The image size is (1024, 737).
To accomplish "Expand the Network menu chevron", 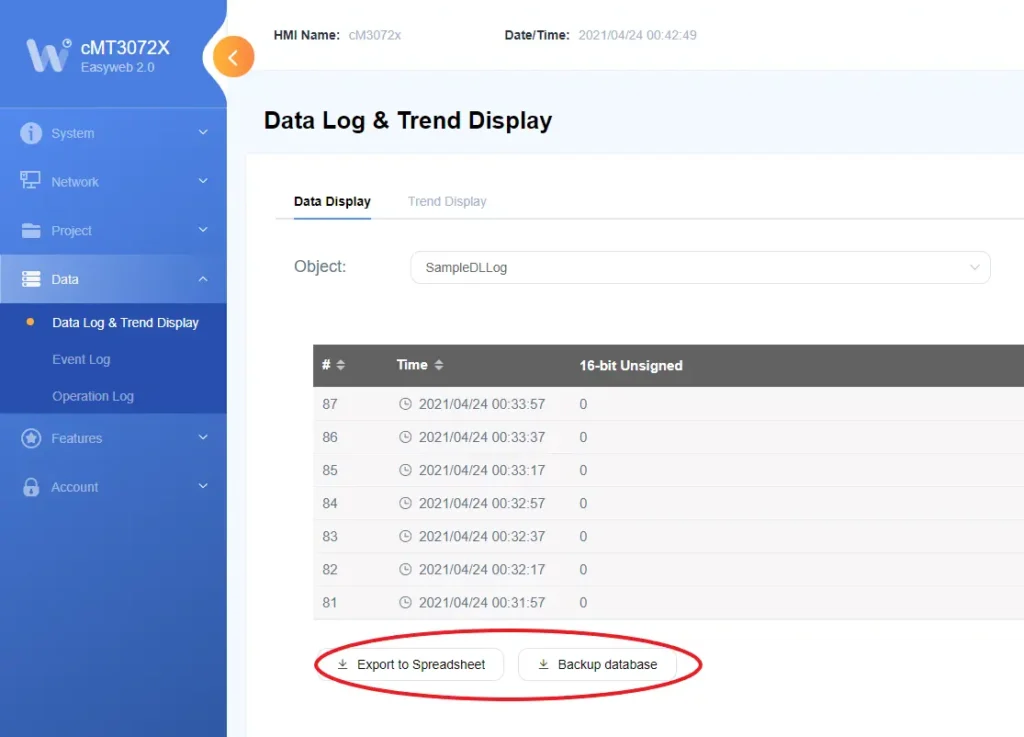I will 203,181.
